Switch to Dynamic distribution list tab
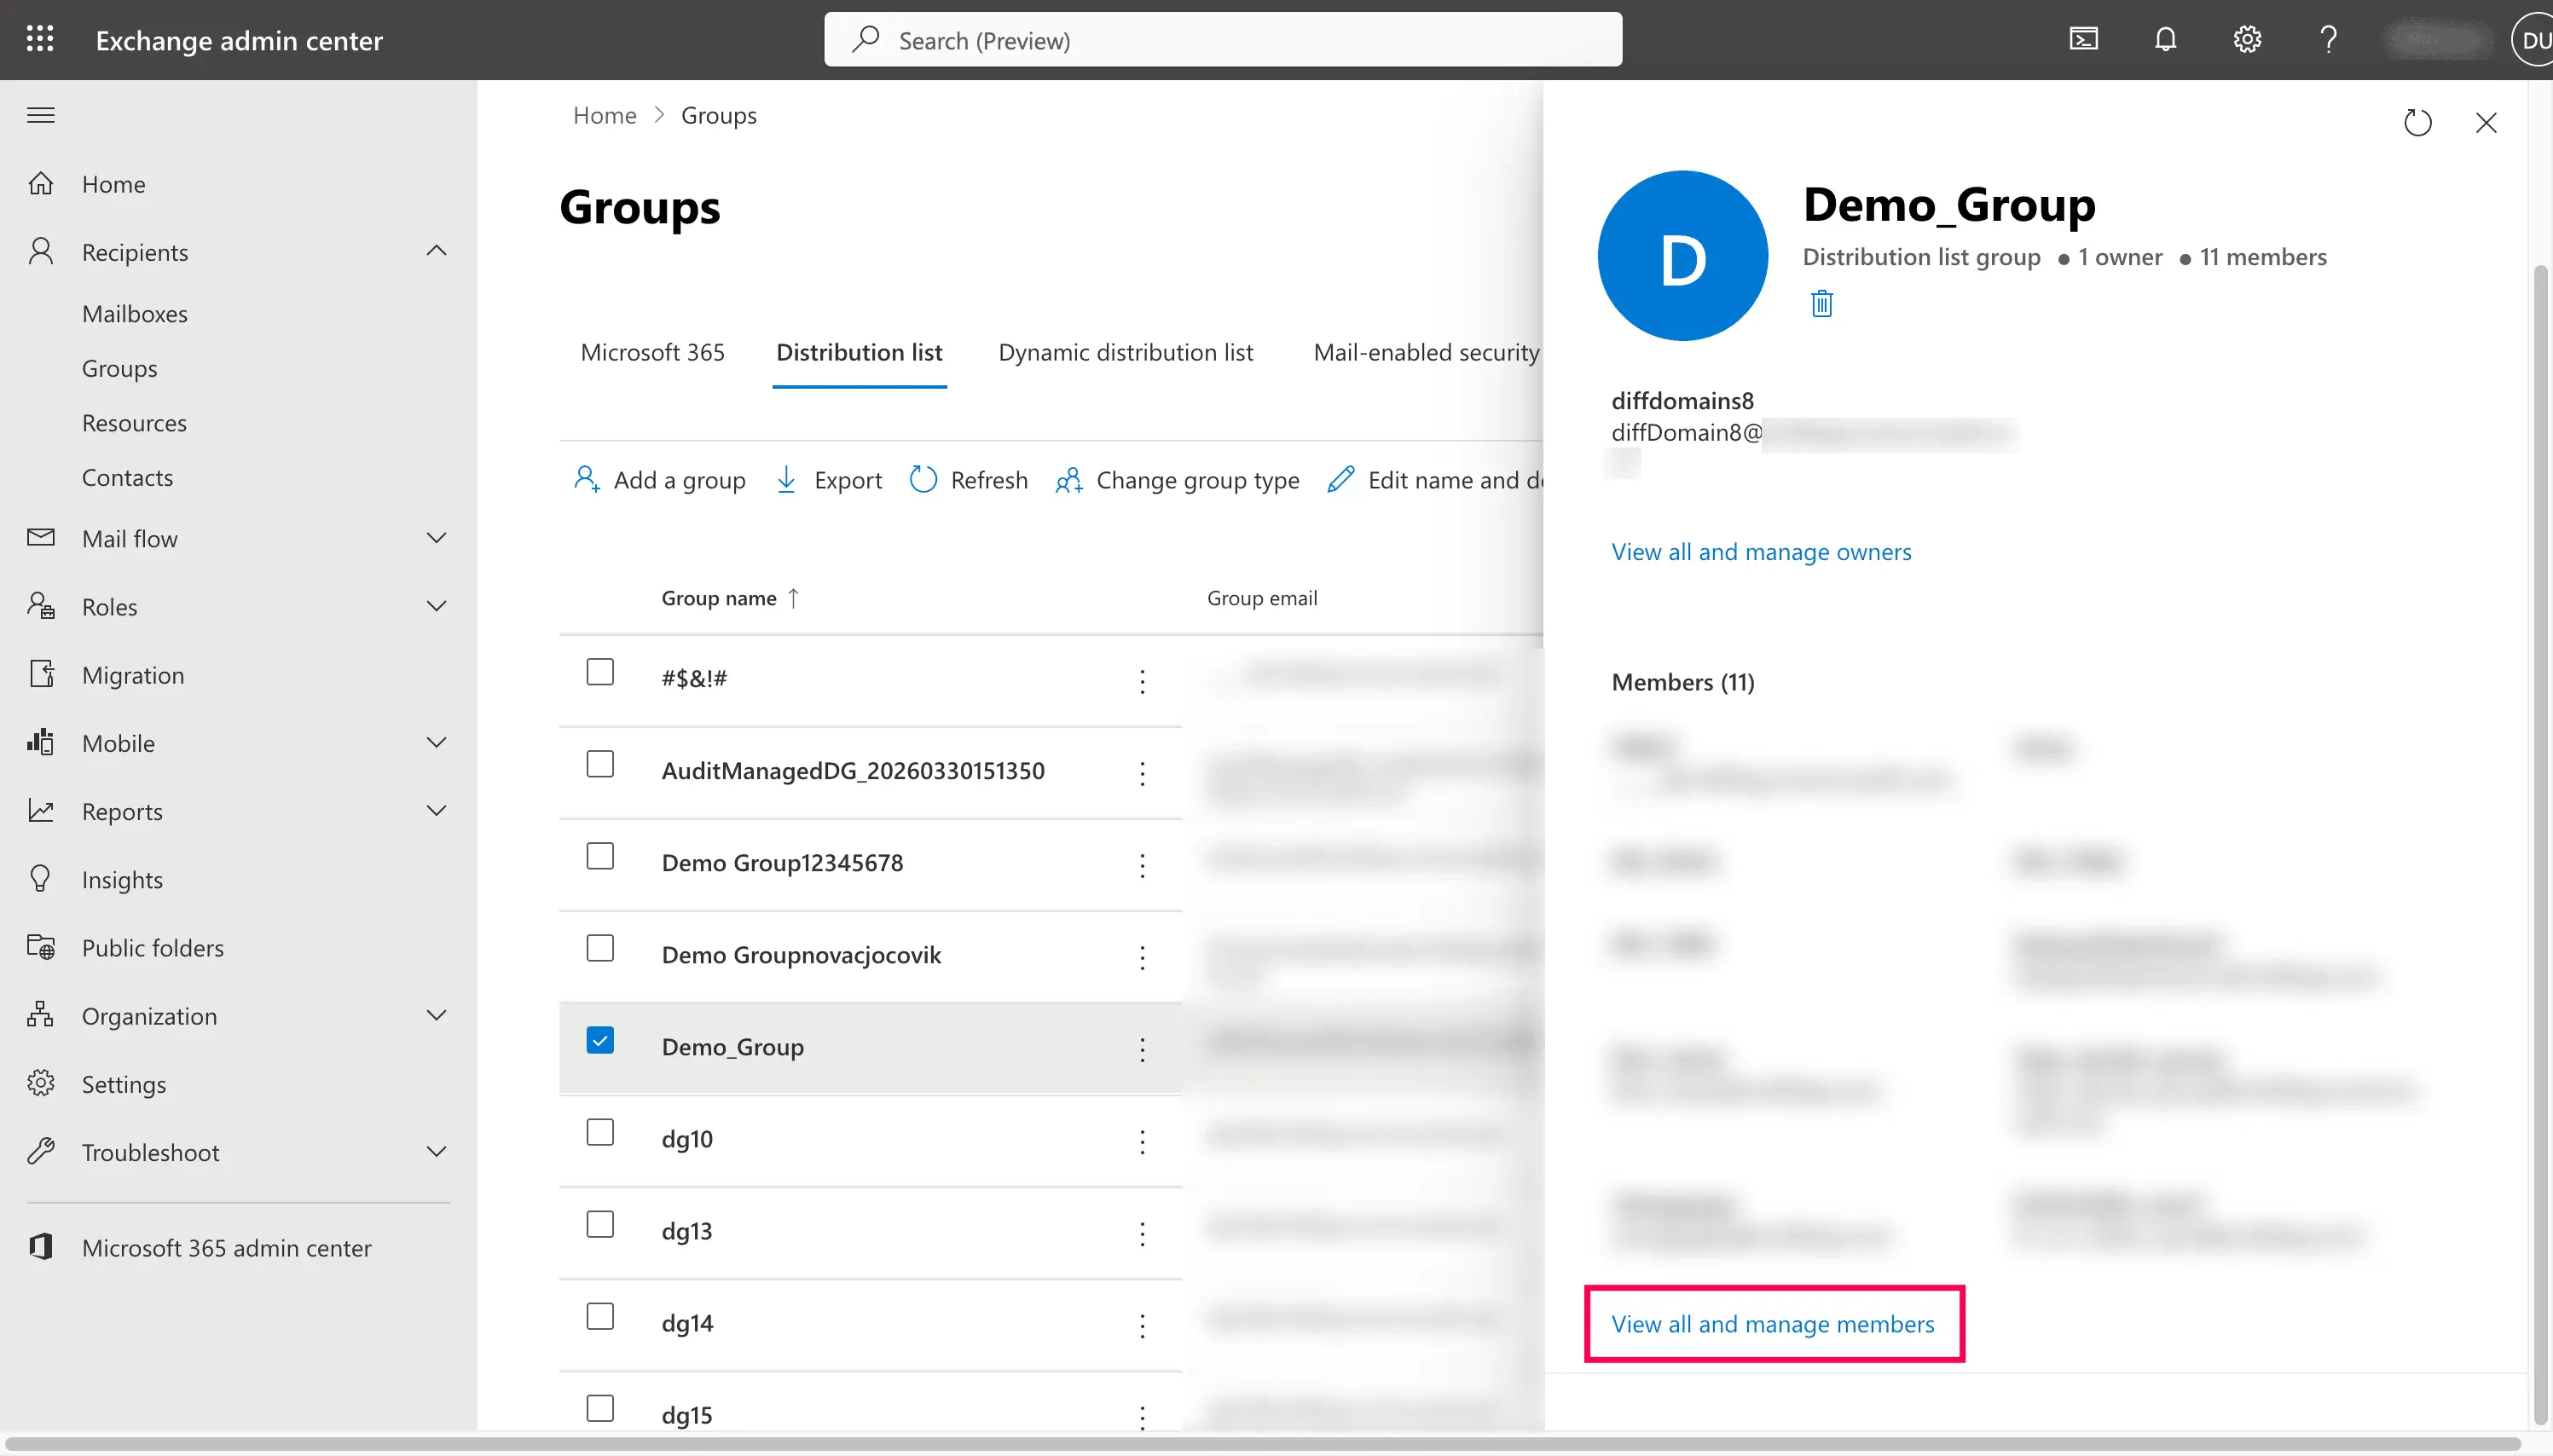The height and width of the screenshot is (1456, 2553). (x=1125, y=352)
